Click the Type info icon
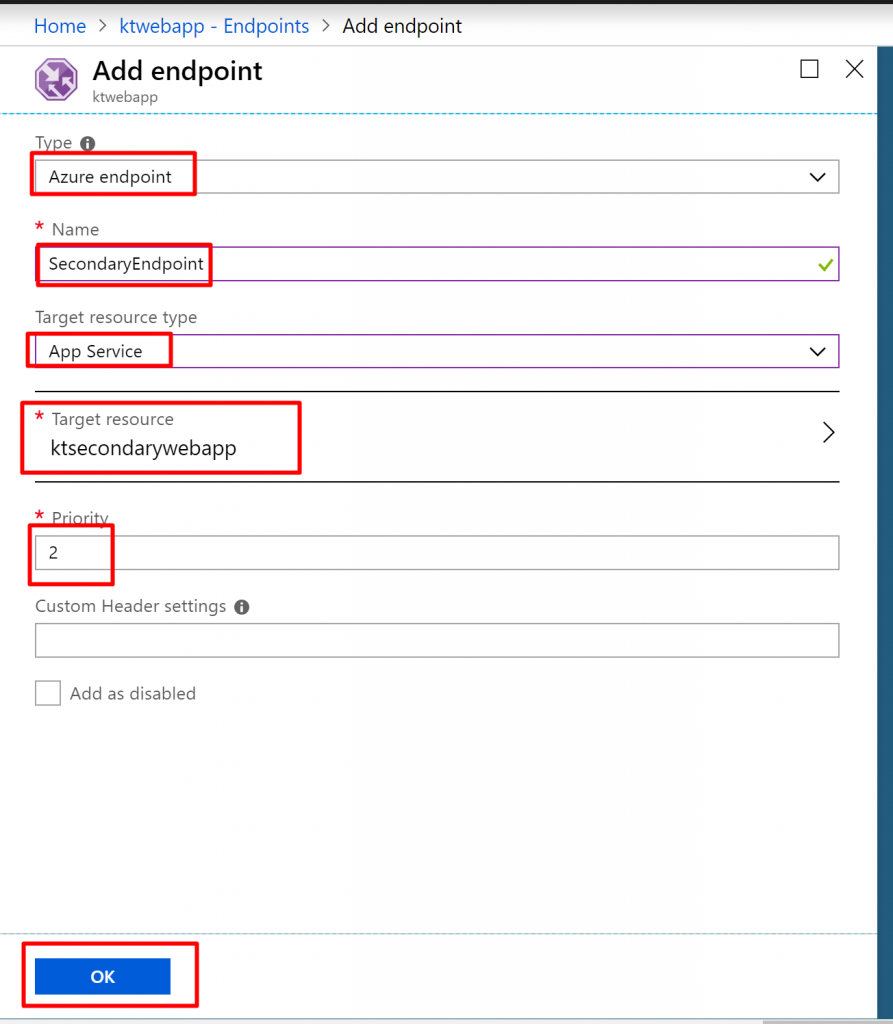893x1024 pixels. 88,143
